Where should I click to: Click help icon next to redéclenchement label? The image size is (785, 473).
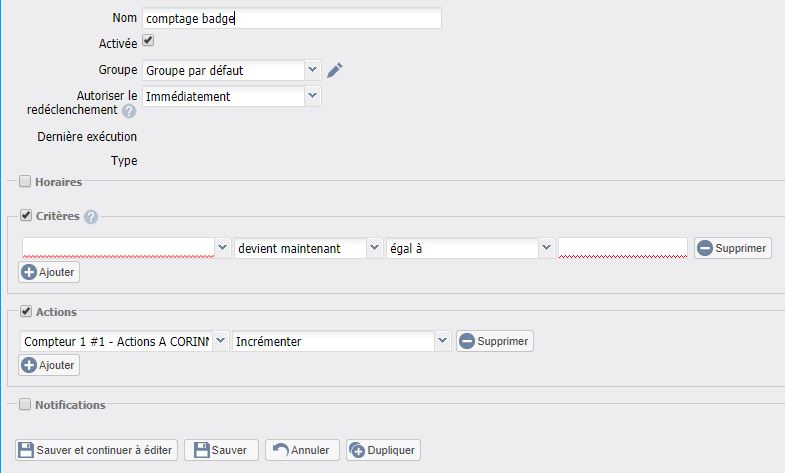[x=129, y=111]
